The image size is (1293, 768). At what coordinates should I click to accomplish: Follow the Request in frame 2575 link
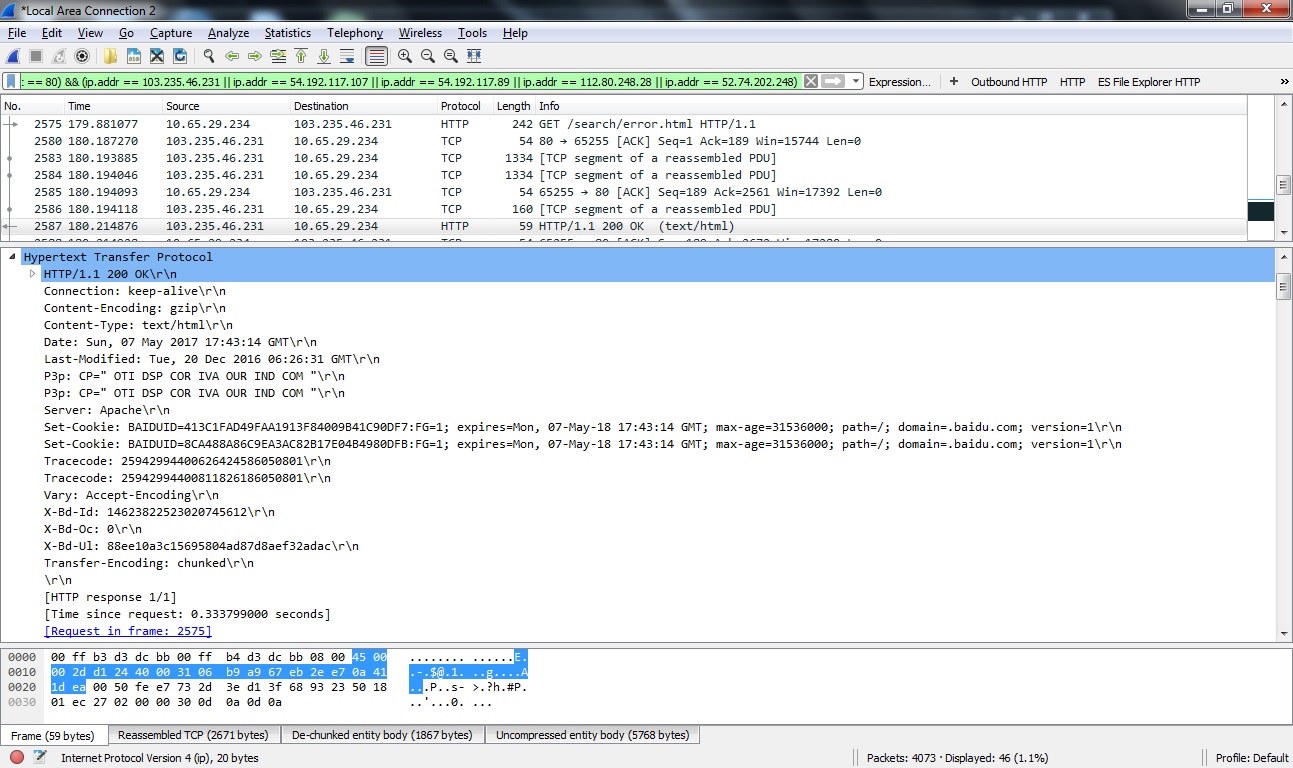click(128, 631)
